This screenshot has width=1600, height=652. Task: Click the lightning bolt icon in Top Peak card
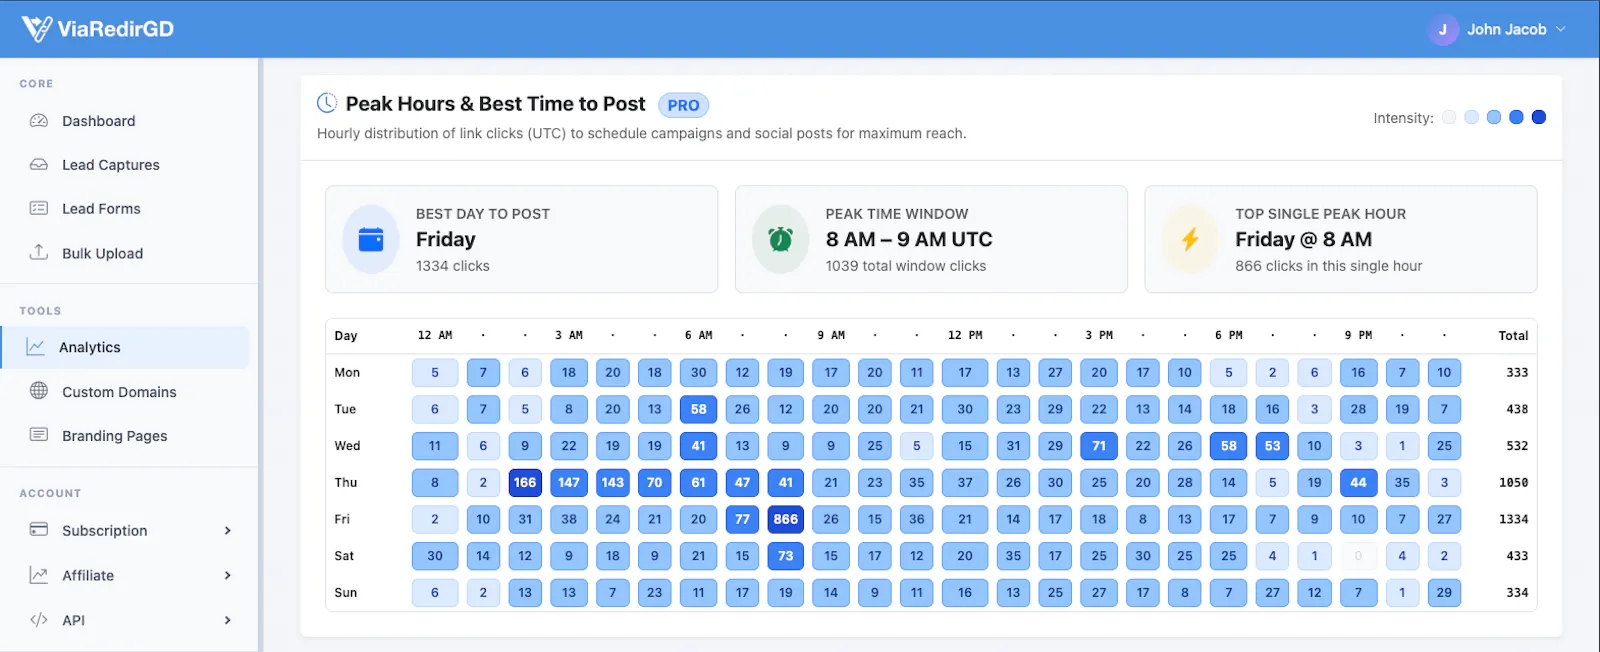(x=1190, y=239)
